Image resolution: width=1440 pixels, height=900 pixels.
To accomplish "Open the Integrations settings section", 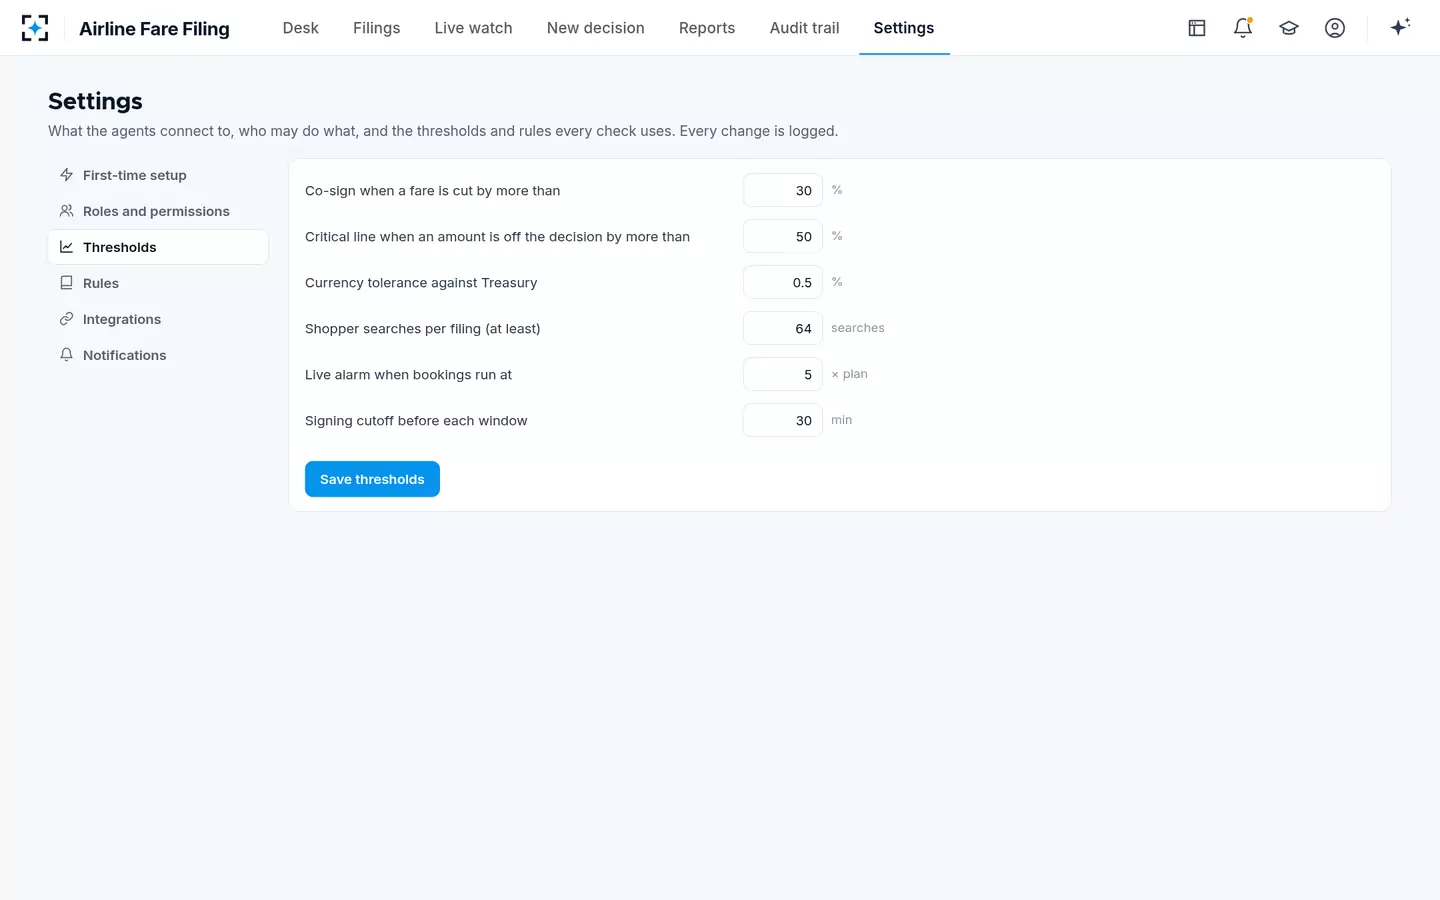I will coord(158,319).
